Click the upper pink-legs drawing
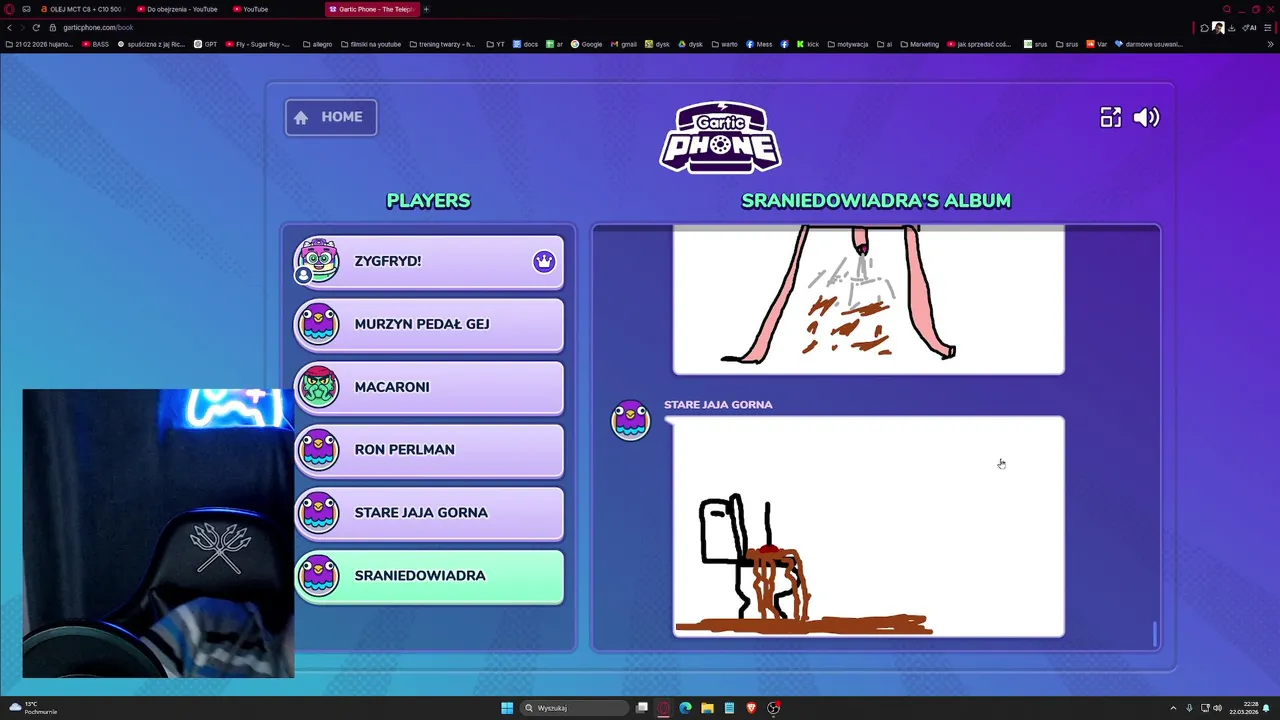 868,300
